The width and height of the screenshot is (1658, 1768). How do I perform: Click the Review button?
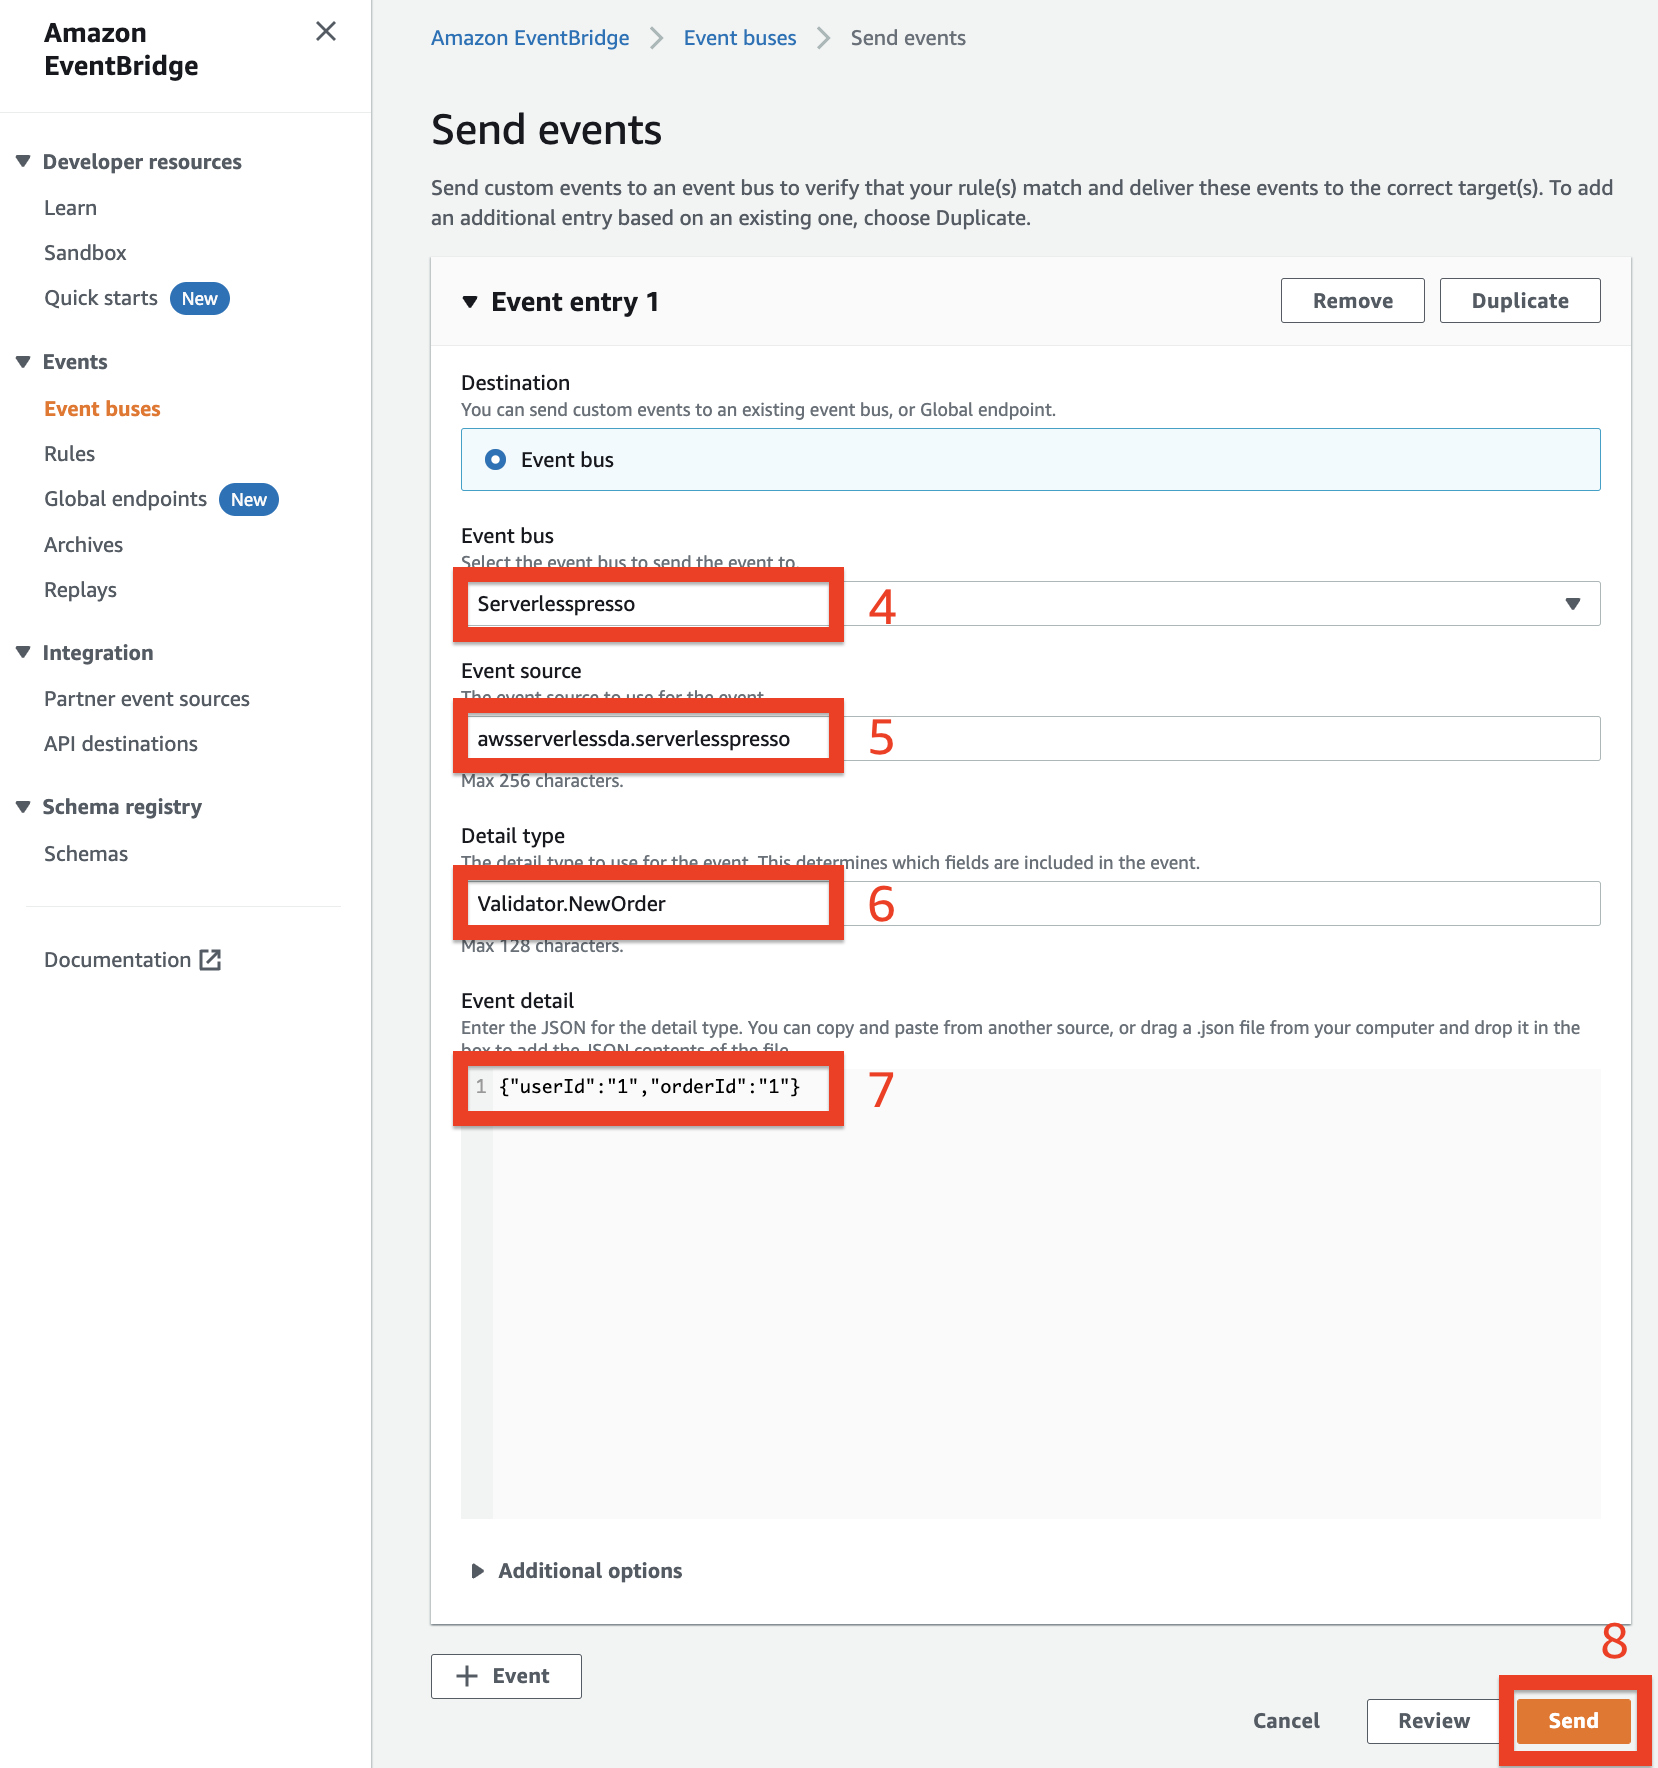point(1434,1721)
